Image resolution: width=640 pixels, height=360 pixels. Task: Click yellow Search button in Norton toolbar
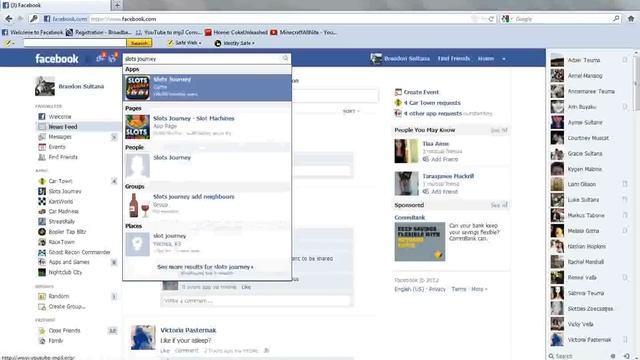[x=139, y=43]
